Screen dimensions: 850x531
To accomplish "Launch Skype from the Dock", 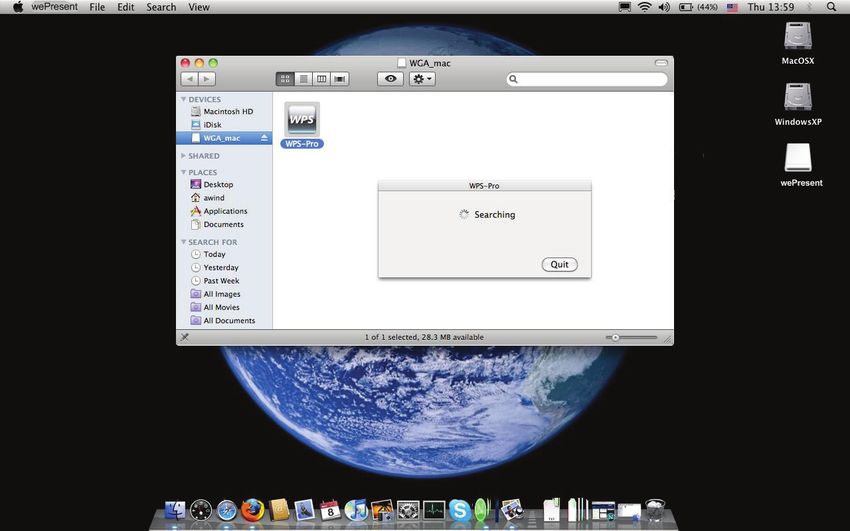I will 460,510.
